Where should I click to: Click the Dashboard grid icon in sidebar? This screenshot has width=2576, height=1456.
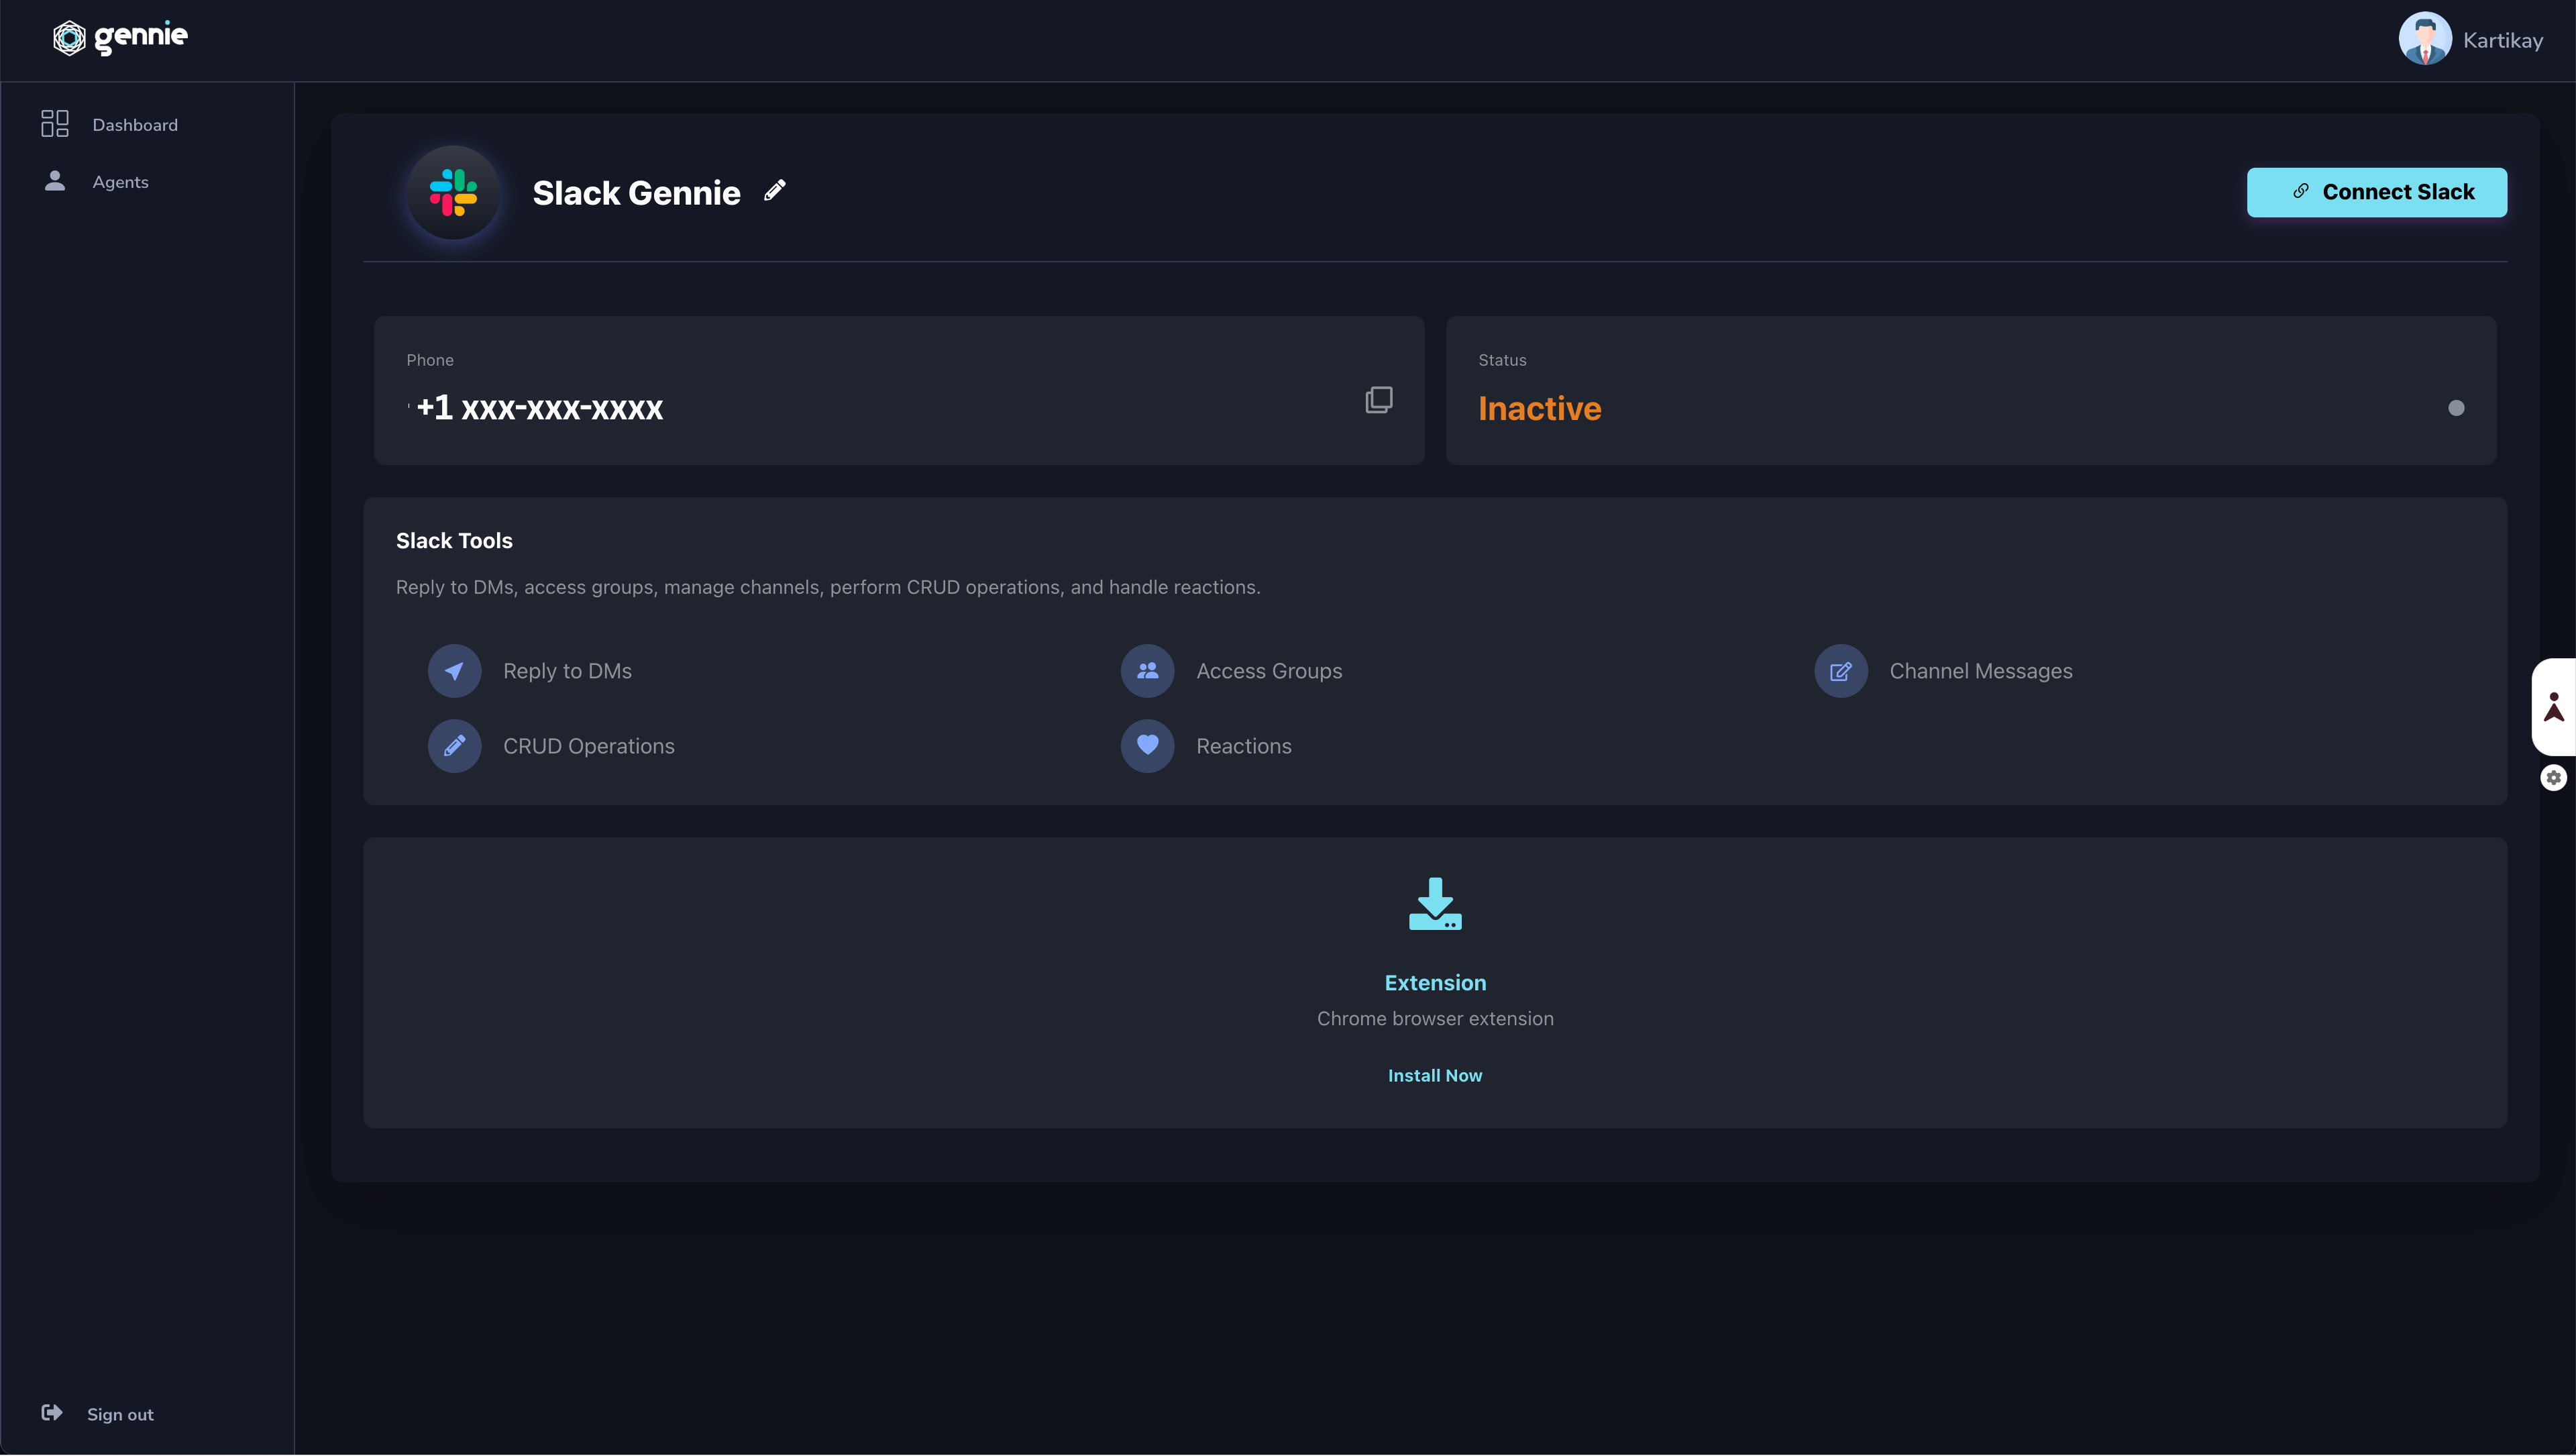[54, 123]
